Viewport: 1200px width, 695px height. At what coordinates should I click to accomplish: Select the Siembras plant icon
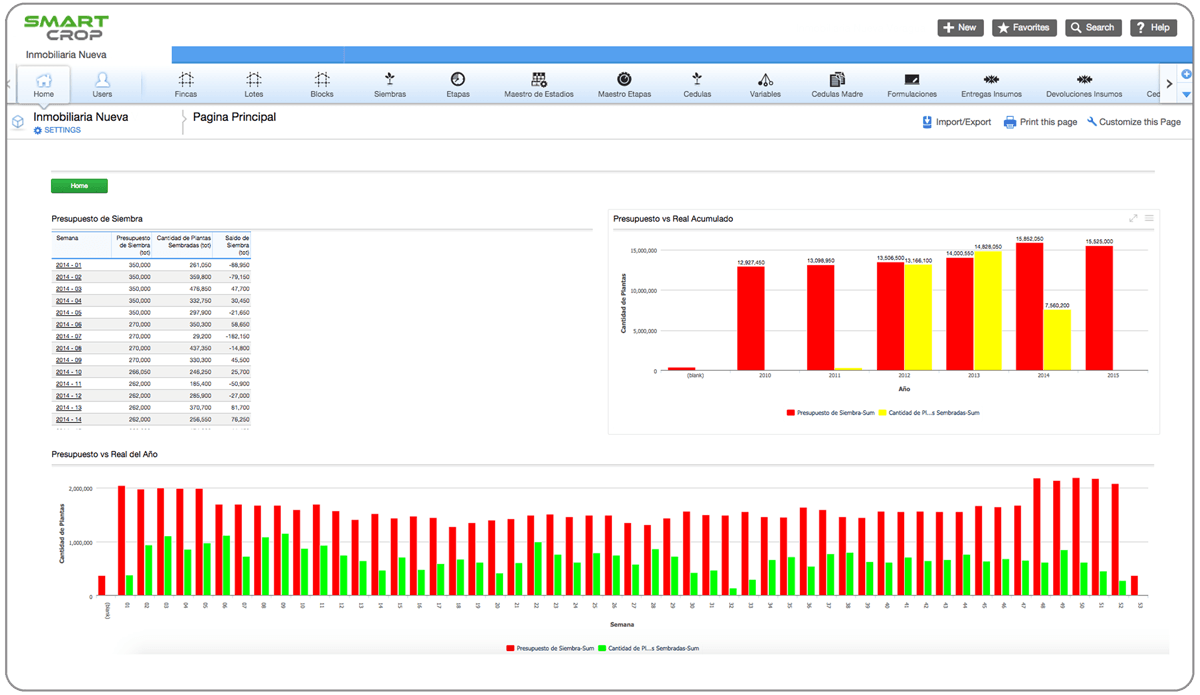(389, 80)
